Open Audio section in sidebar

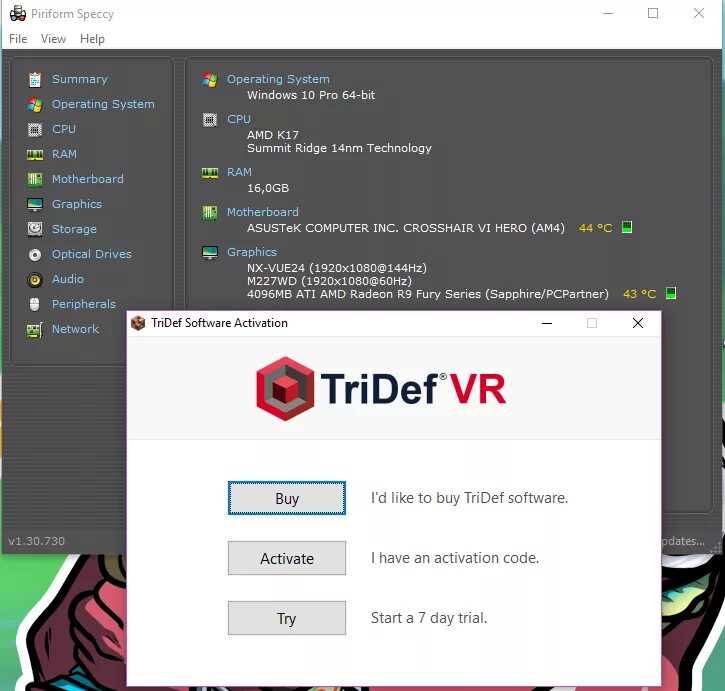(68, 279)
